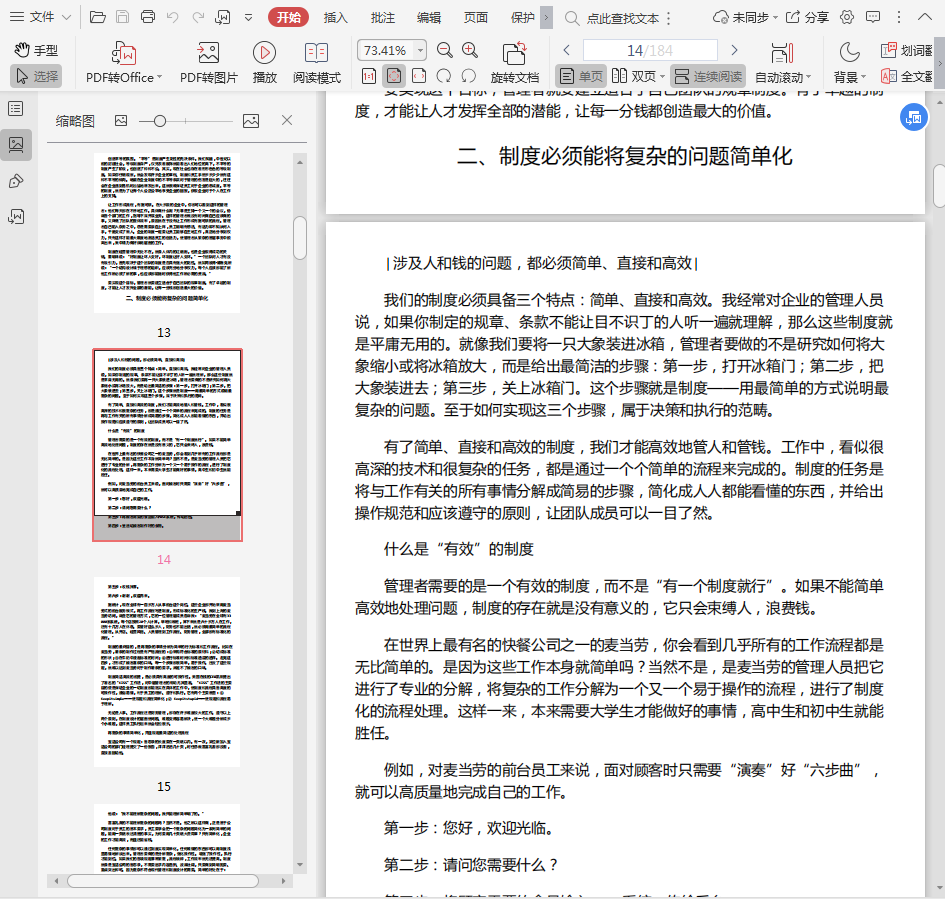Open the three-dot more options menu
This screenshot has width=945, height=899.
click(899, 17)
